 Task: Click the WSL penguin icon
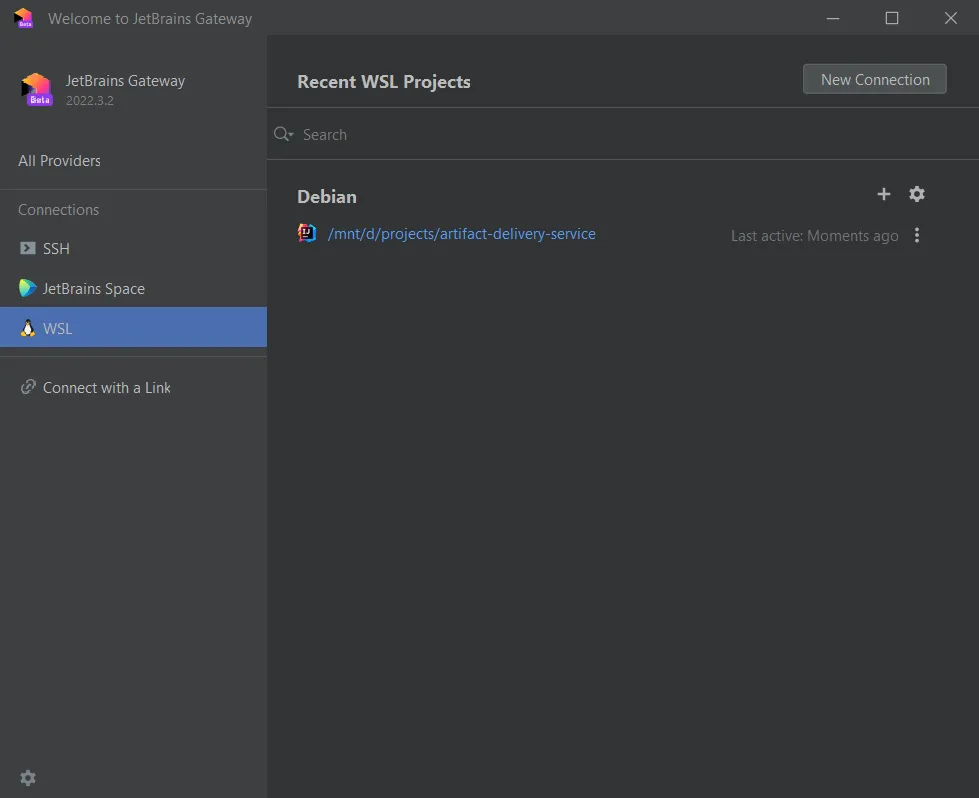click(x=28, y=328)
